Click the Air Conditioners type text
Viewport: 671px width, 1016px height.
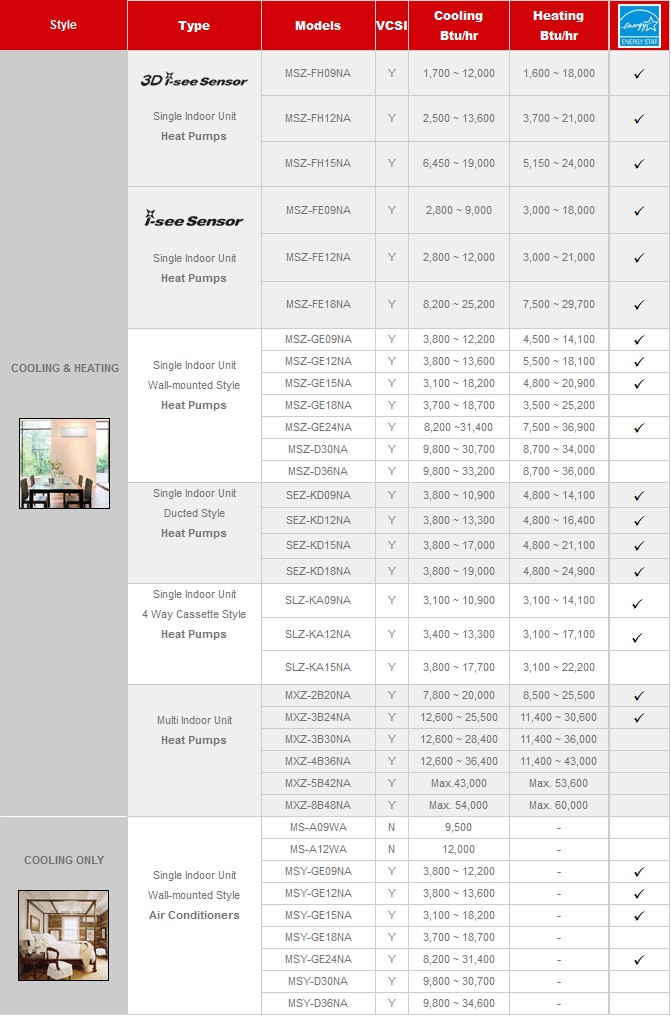point(194,916)
